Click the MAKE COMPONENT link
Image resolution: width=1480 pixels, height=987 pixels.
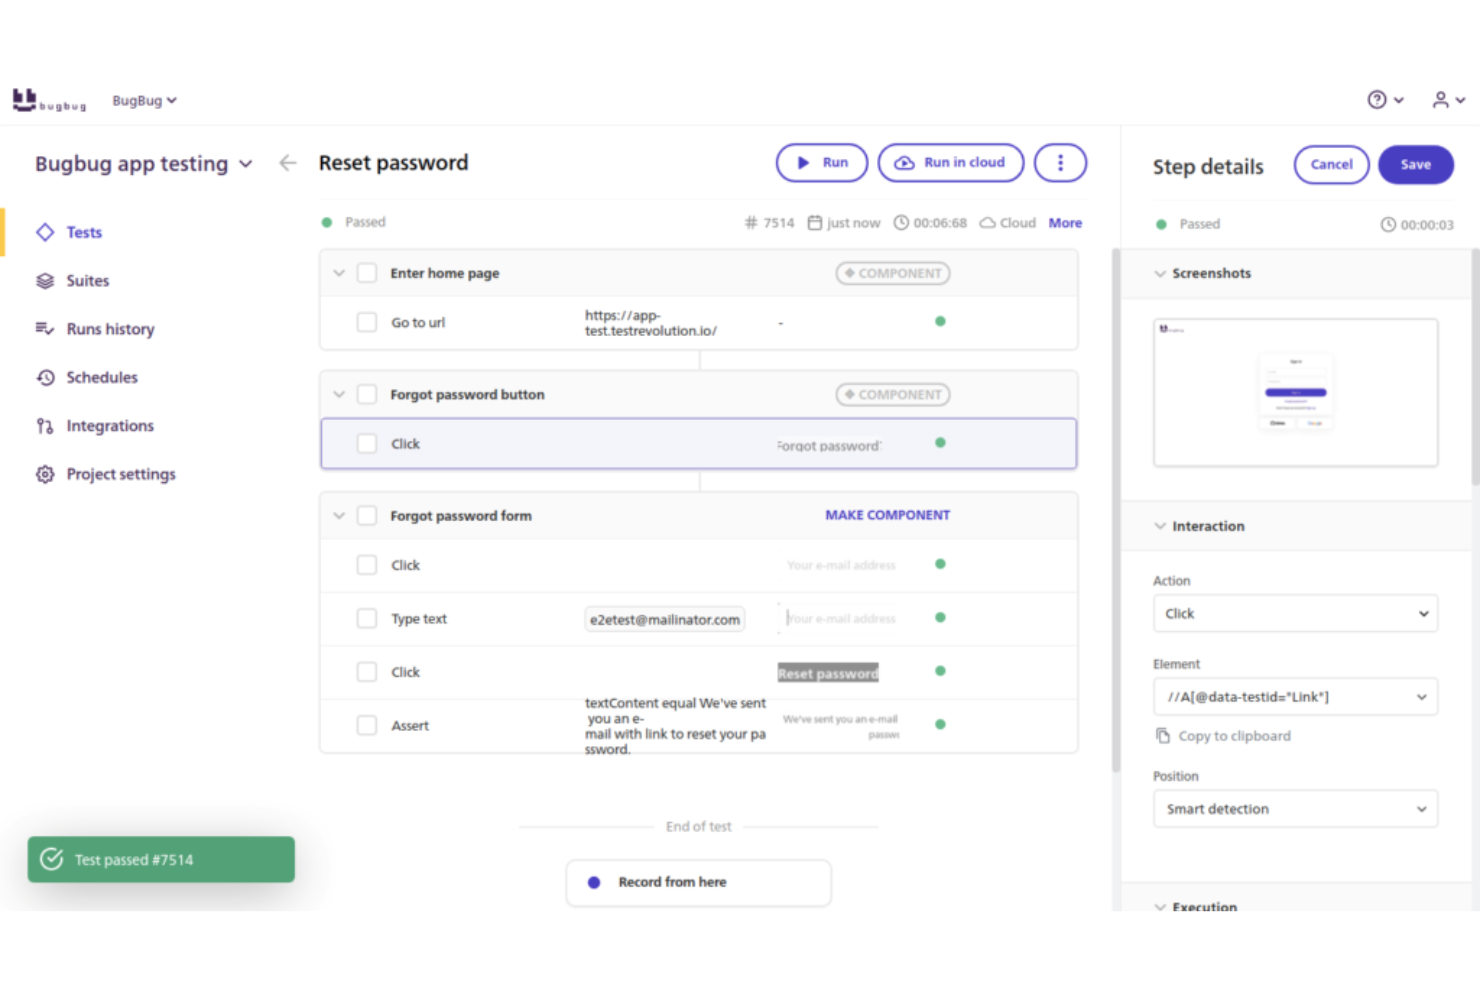[x=887, y=514]
